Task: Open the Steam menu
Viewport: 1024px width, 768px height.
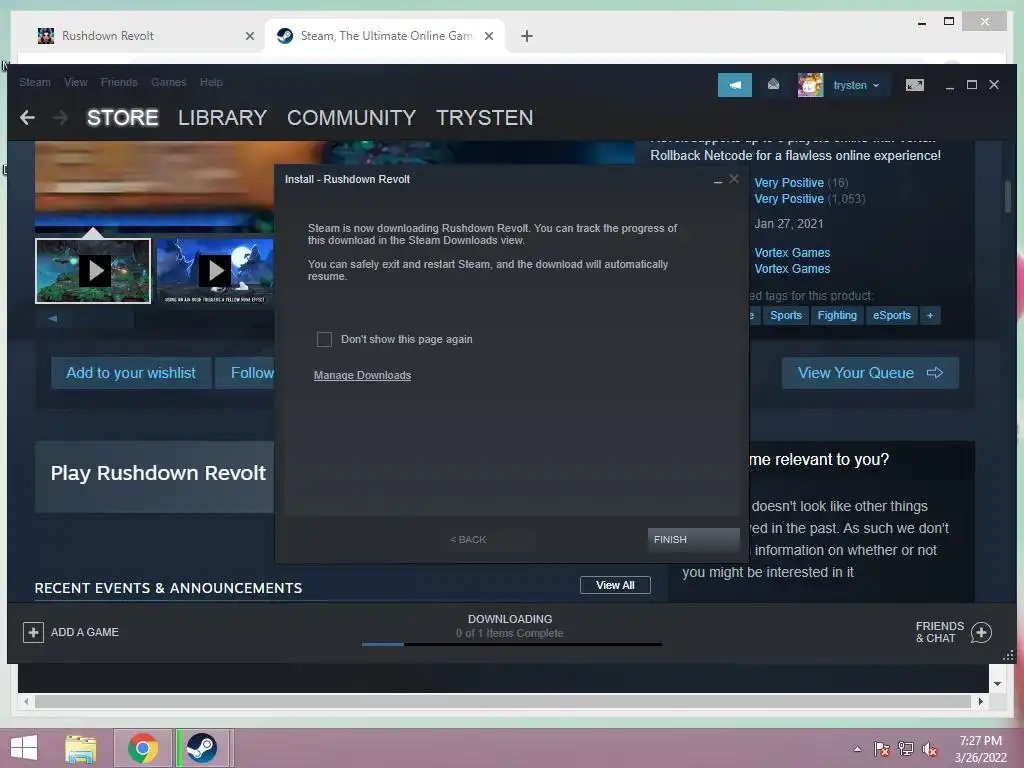Action: pos(35,82)
